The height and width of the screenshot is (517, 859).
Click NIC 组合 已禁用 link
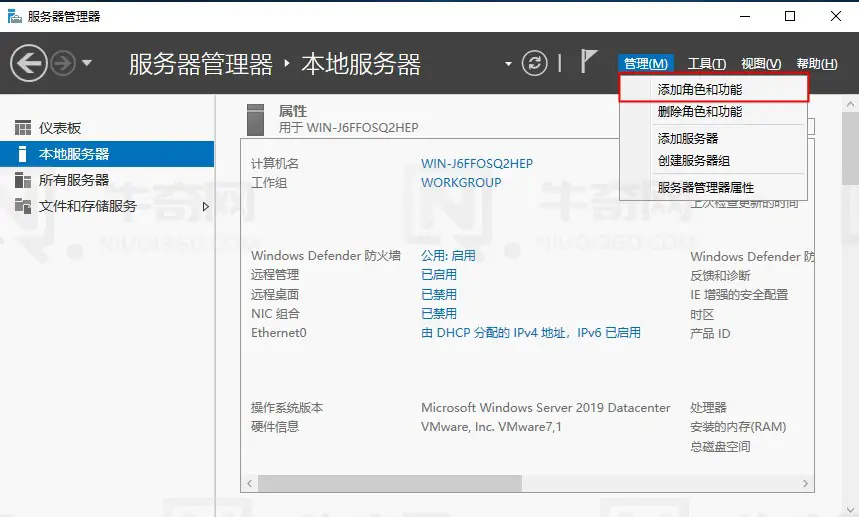click(x=439, y=314)
